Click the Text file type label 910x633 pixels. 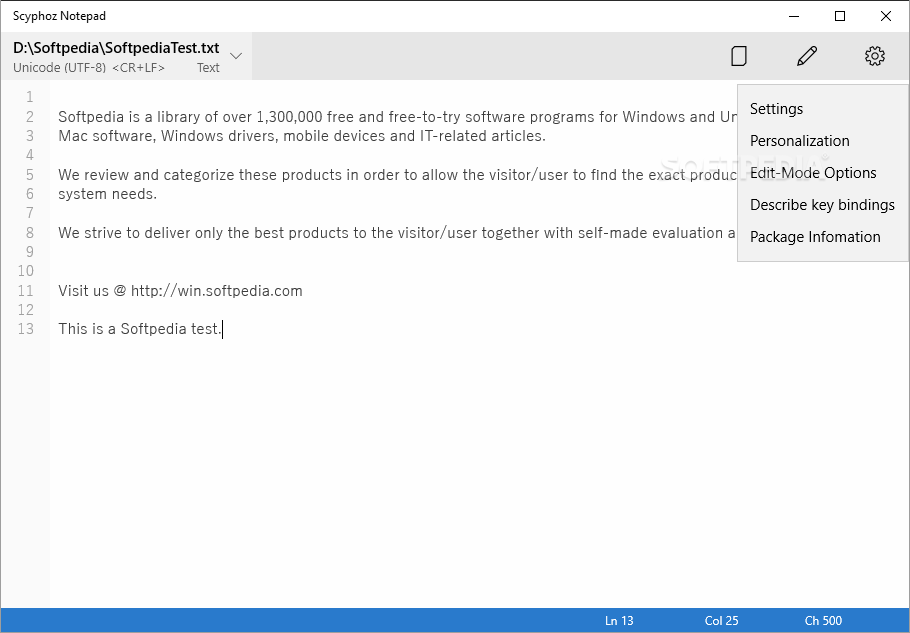(208, 68)
